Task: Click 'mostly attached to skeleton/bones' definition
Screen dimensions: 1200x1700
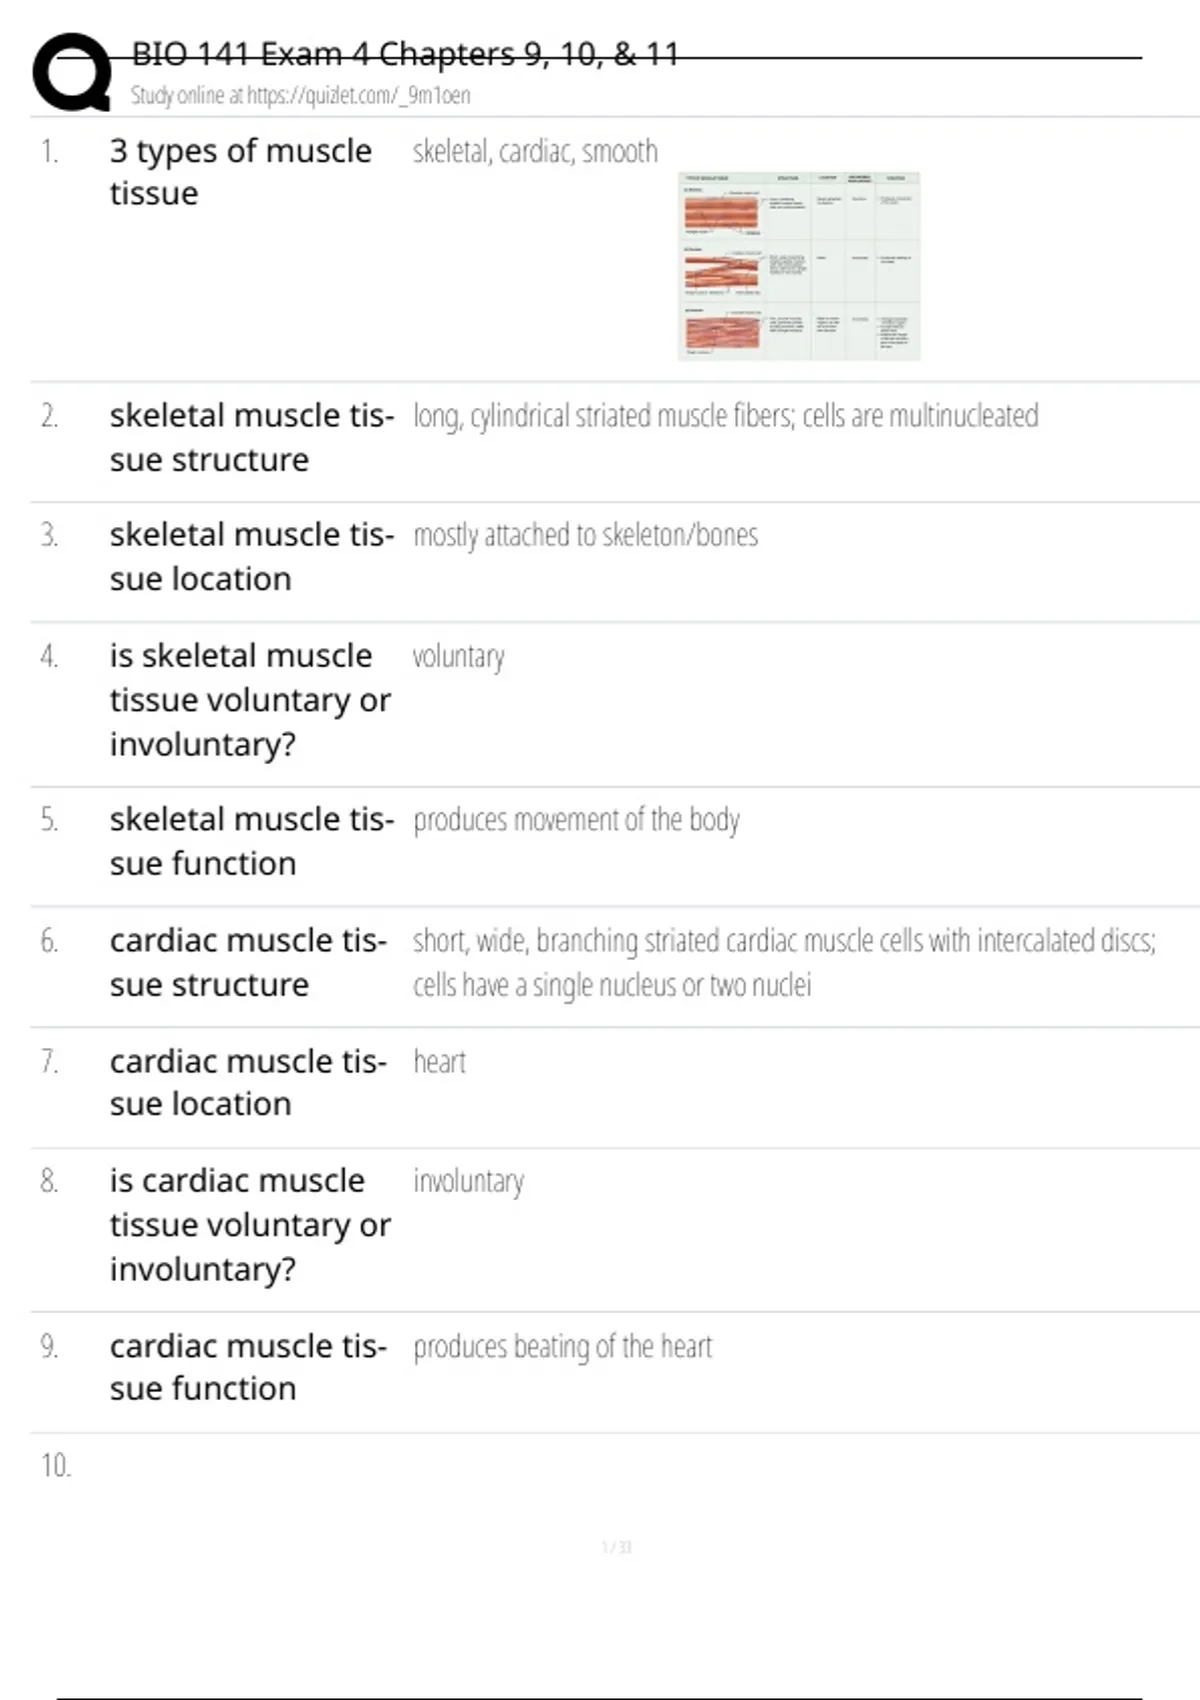Action: tap(585, 536)
